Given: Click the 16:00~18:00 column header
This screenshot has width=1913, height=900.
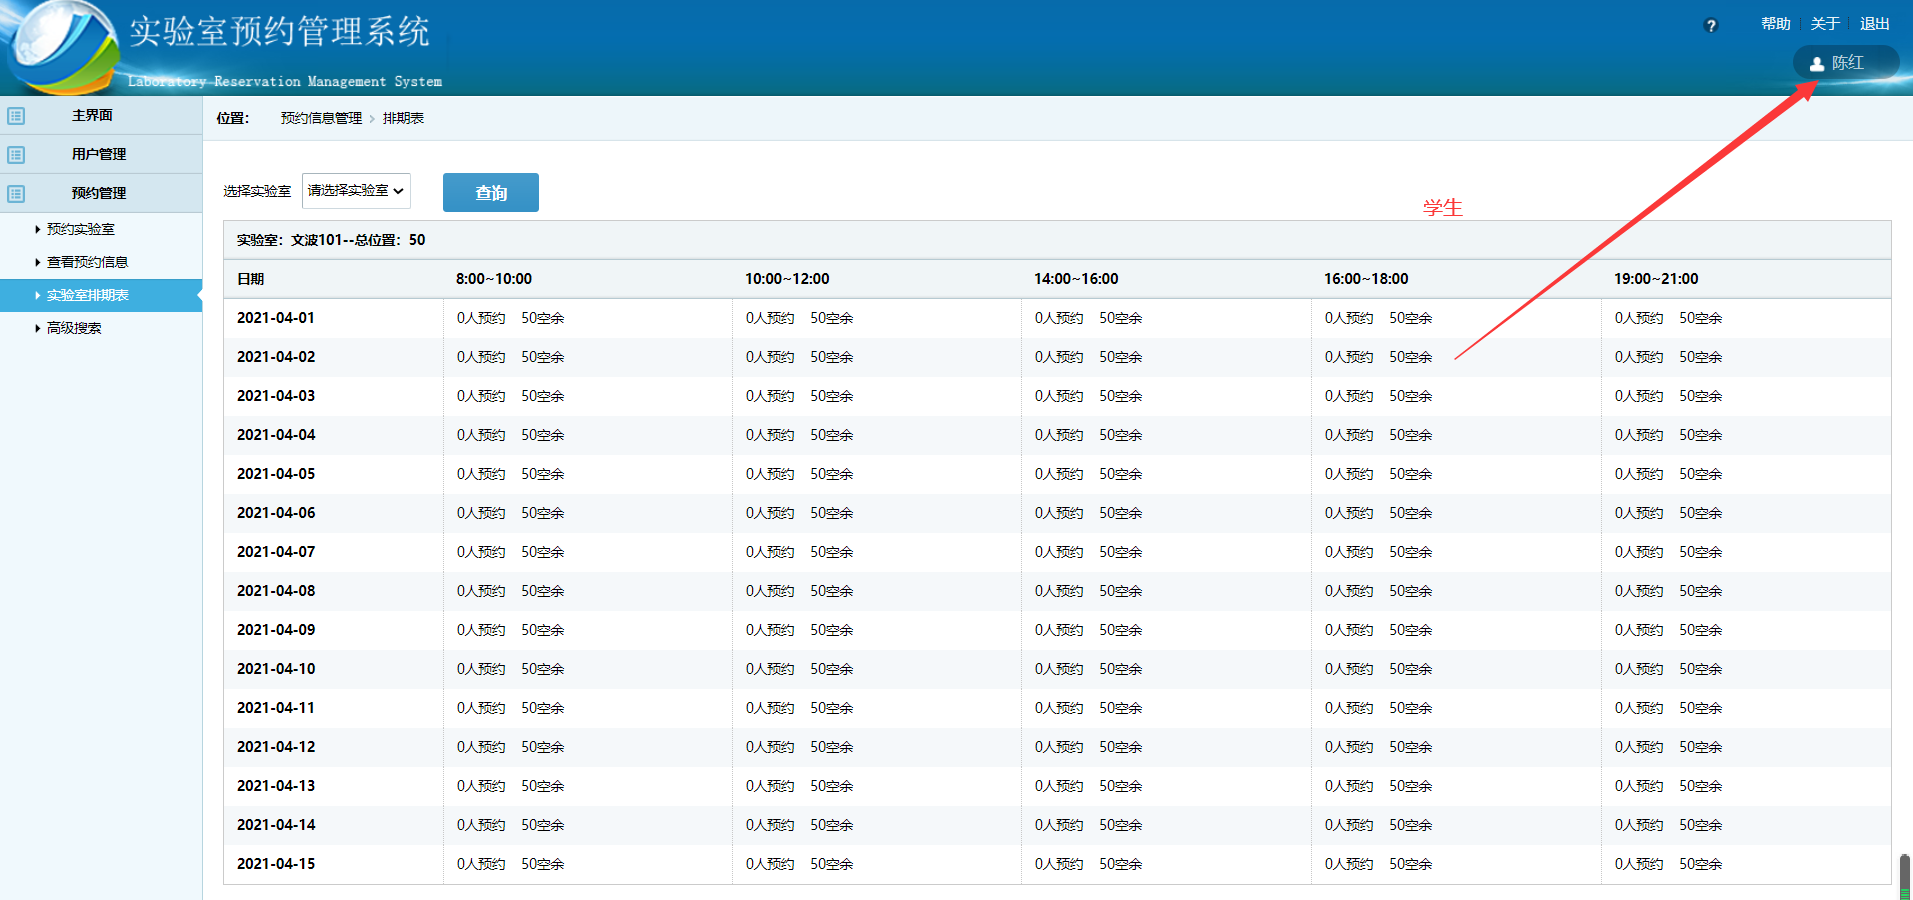Looking at the screenshot, I should pyautogui.click(x=1366, y=279).
